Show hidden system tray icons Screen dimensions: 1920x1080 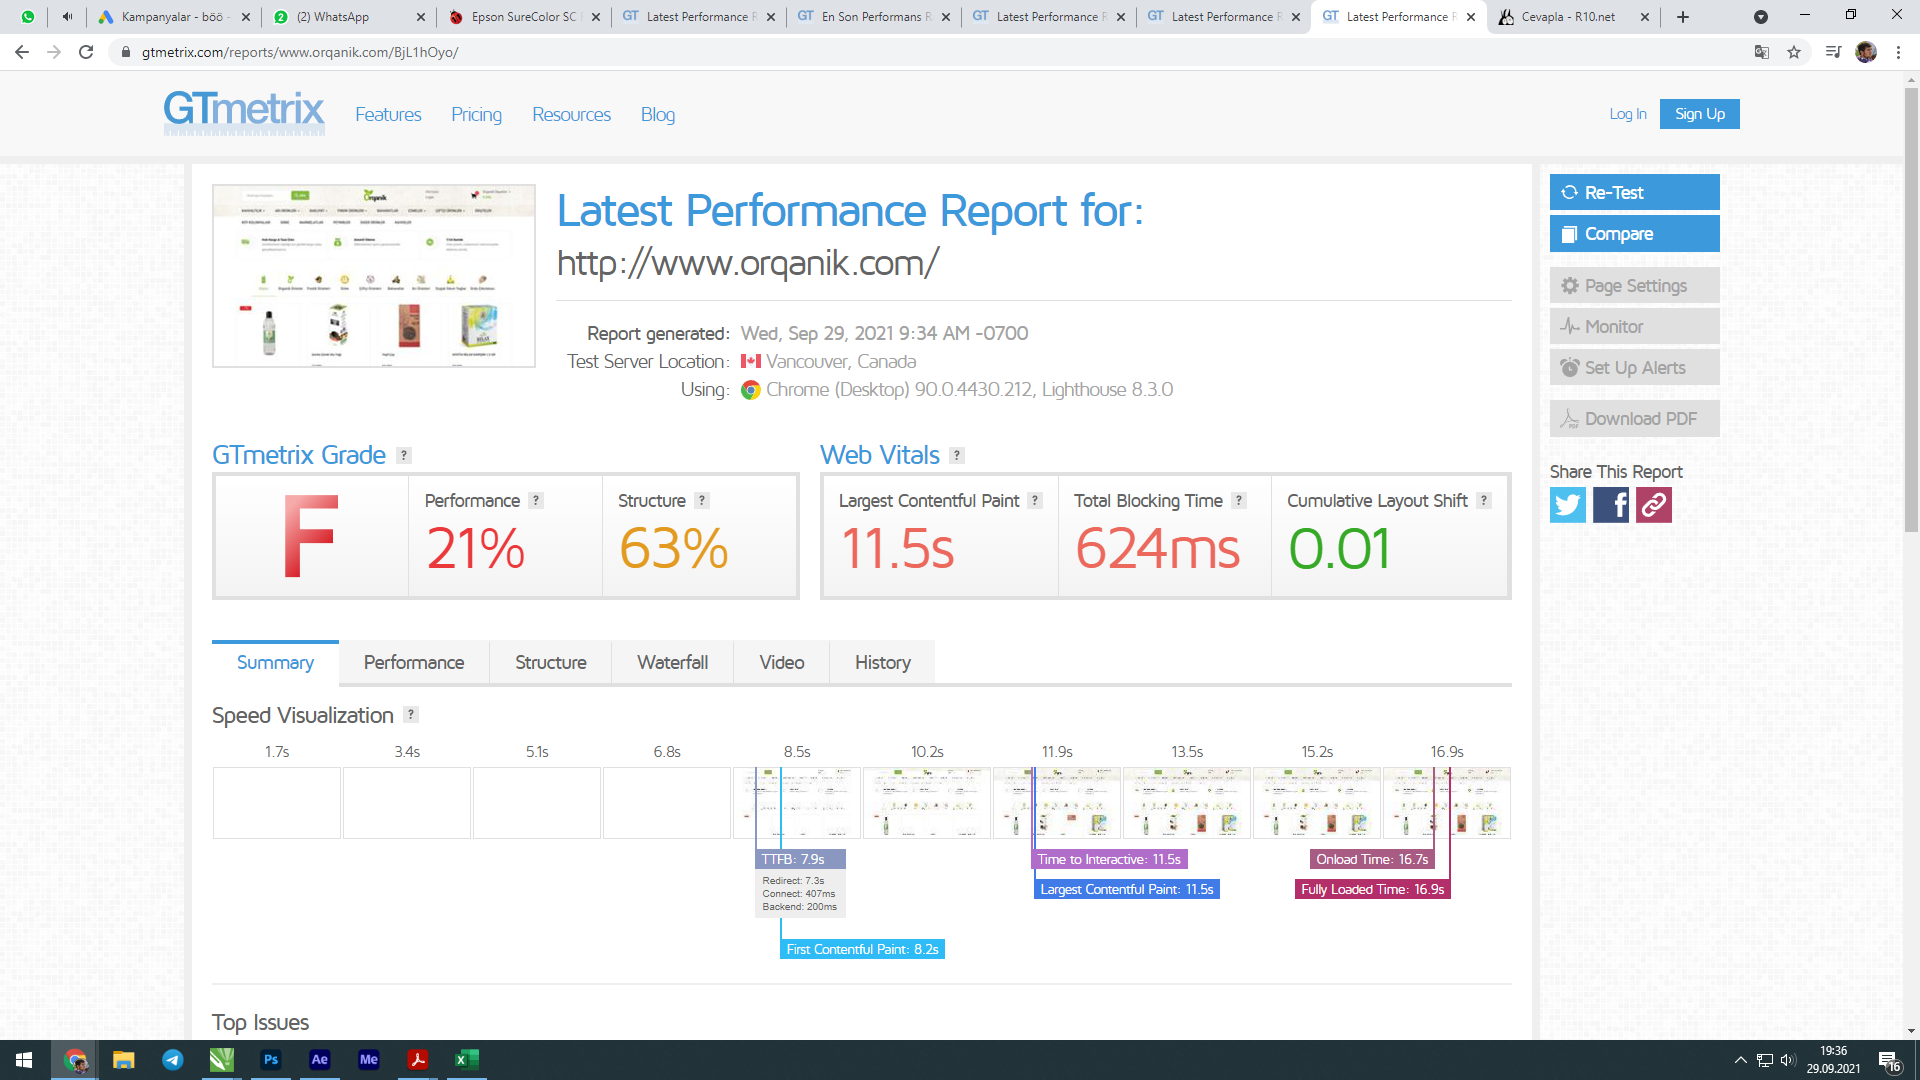click(x=1741, y=1060)
